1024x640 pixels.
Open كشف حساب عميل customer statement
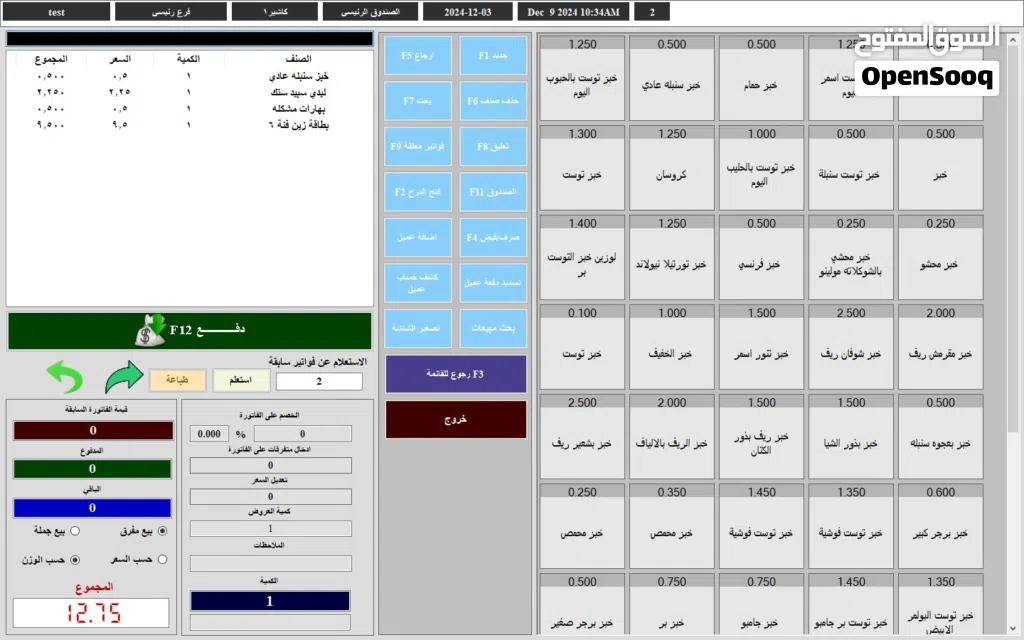(x=418, y=283)
